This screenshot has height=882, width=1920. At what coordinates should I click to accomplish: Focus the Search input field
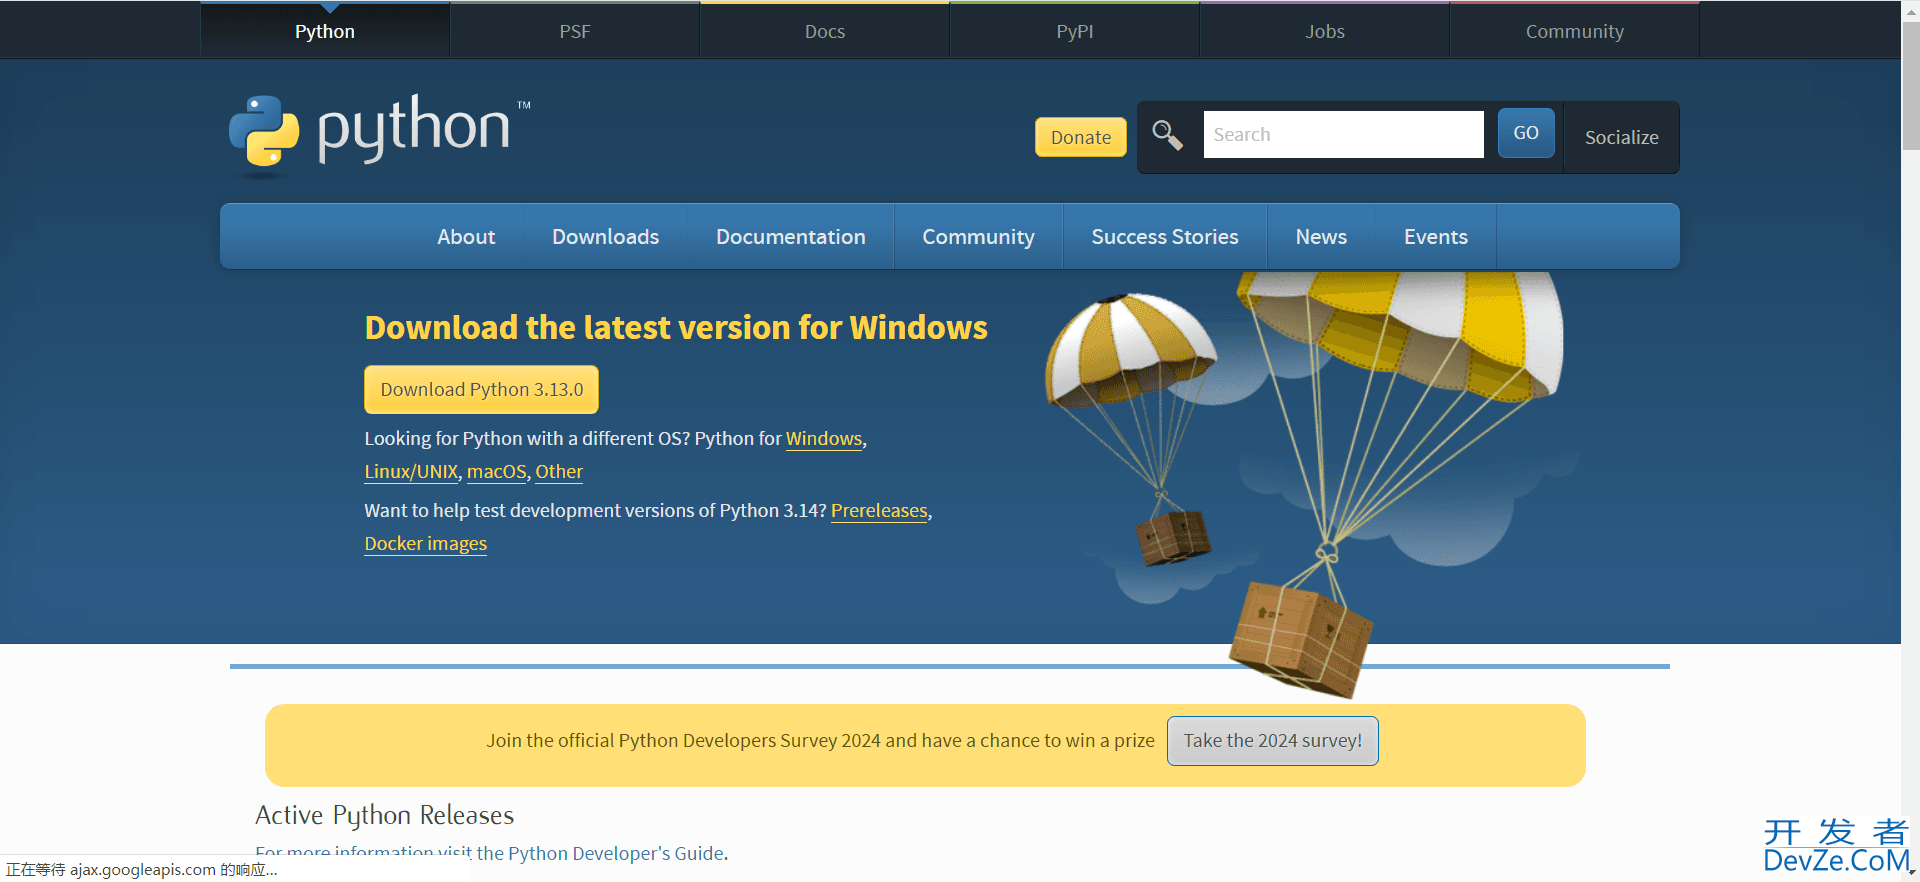1343,134
